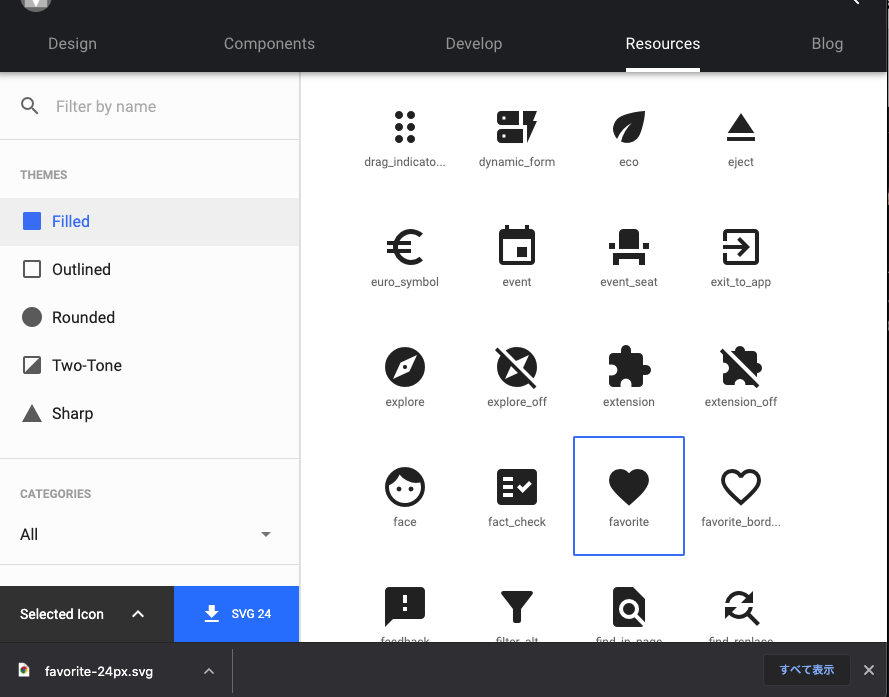Pick the exit_to_app icon

pos(740,247)
